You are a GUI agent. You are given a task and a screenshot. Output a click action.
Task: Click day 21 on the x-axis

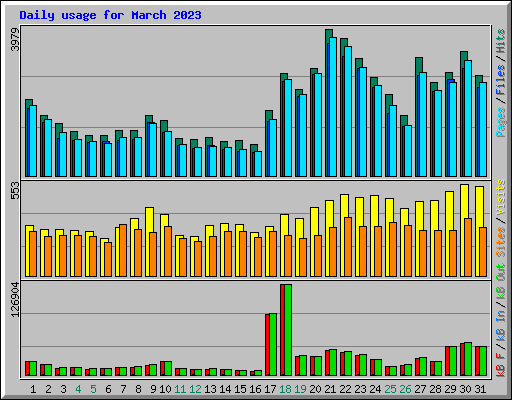(331, 389)
